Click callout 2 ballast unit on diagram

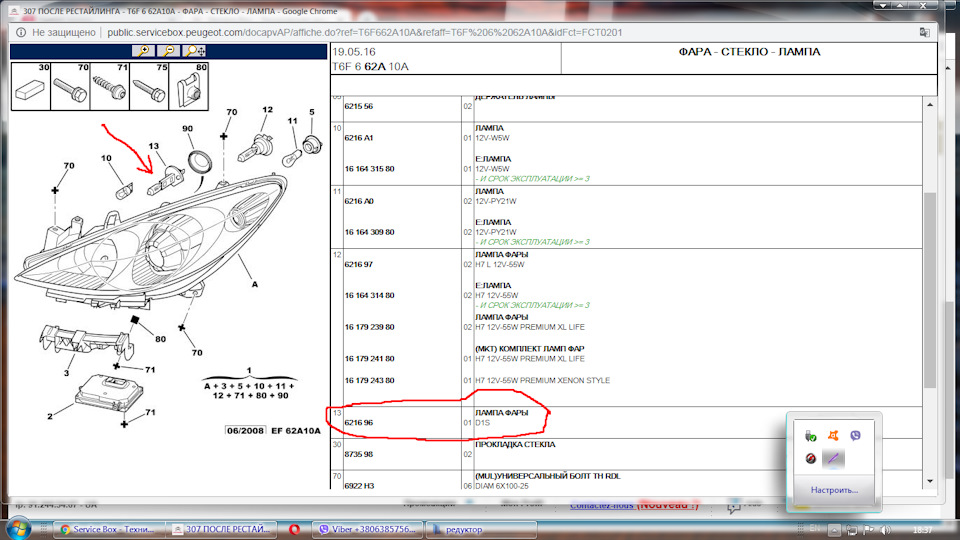50,416
